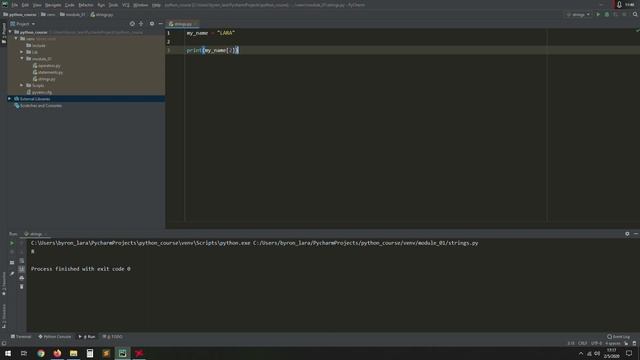Open the Event Log

click(x=619, y=337)
